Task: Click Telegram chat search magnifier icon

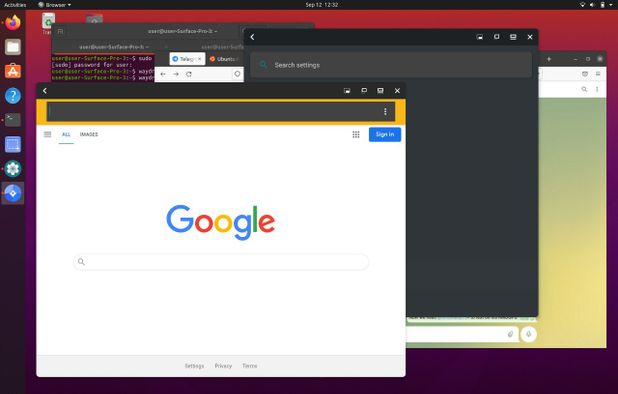Action: click(584, 89)
